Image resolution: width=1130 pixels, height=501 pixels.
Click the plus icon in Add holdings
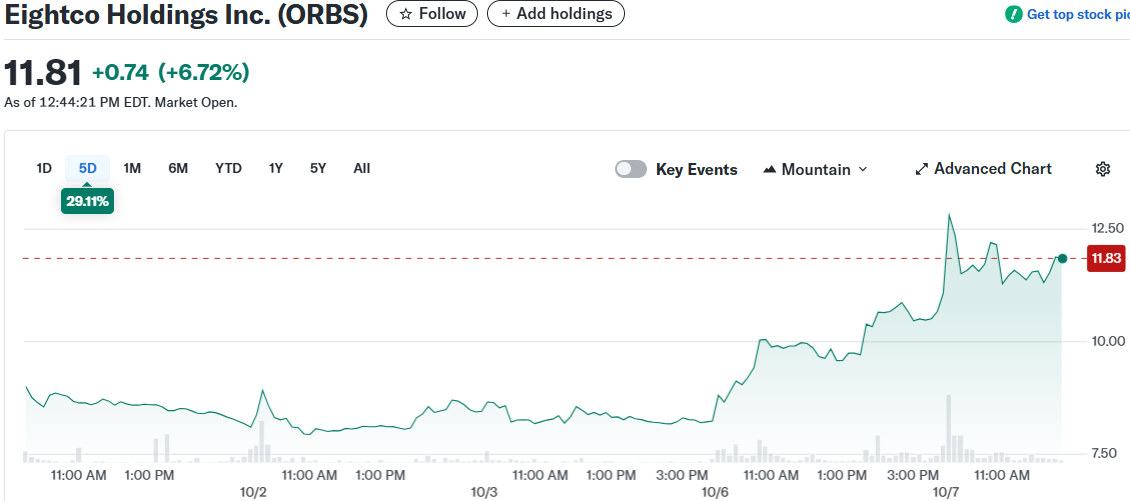pos(505,14)
